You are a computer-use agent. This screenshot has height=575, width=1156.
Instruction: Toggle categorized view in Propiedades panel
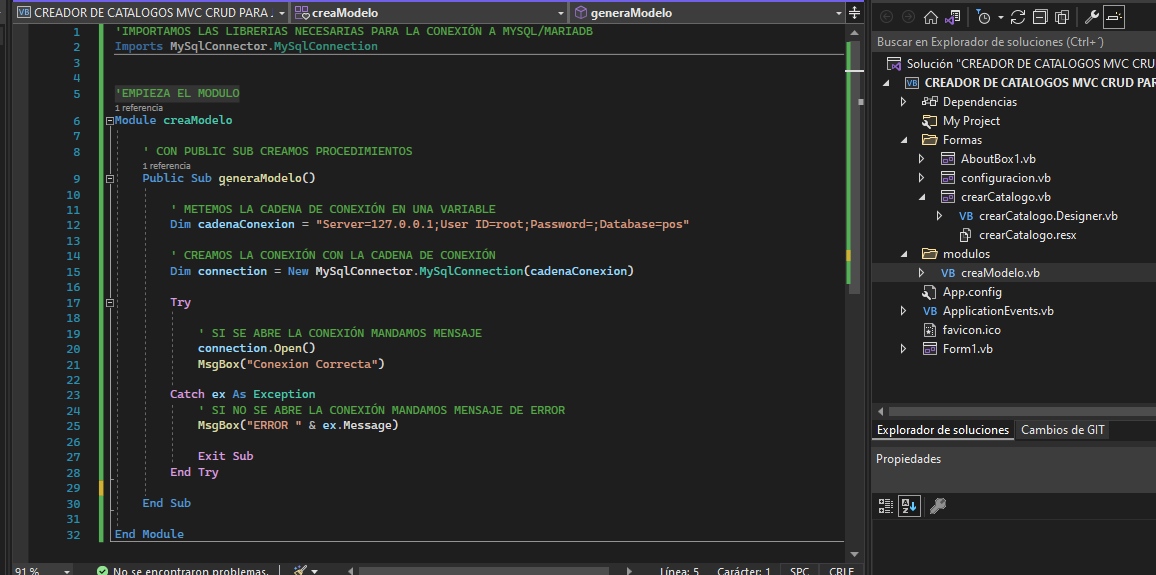coord(885,506)
